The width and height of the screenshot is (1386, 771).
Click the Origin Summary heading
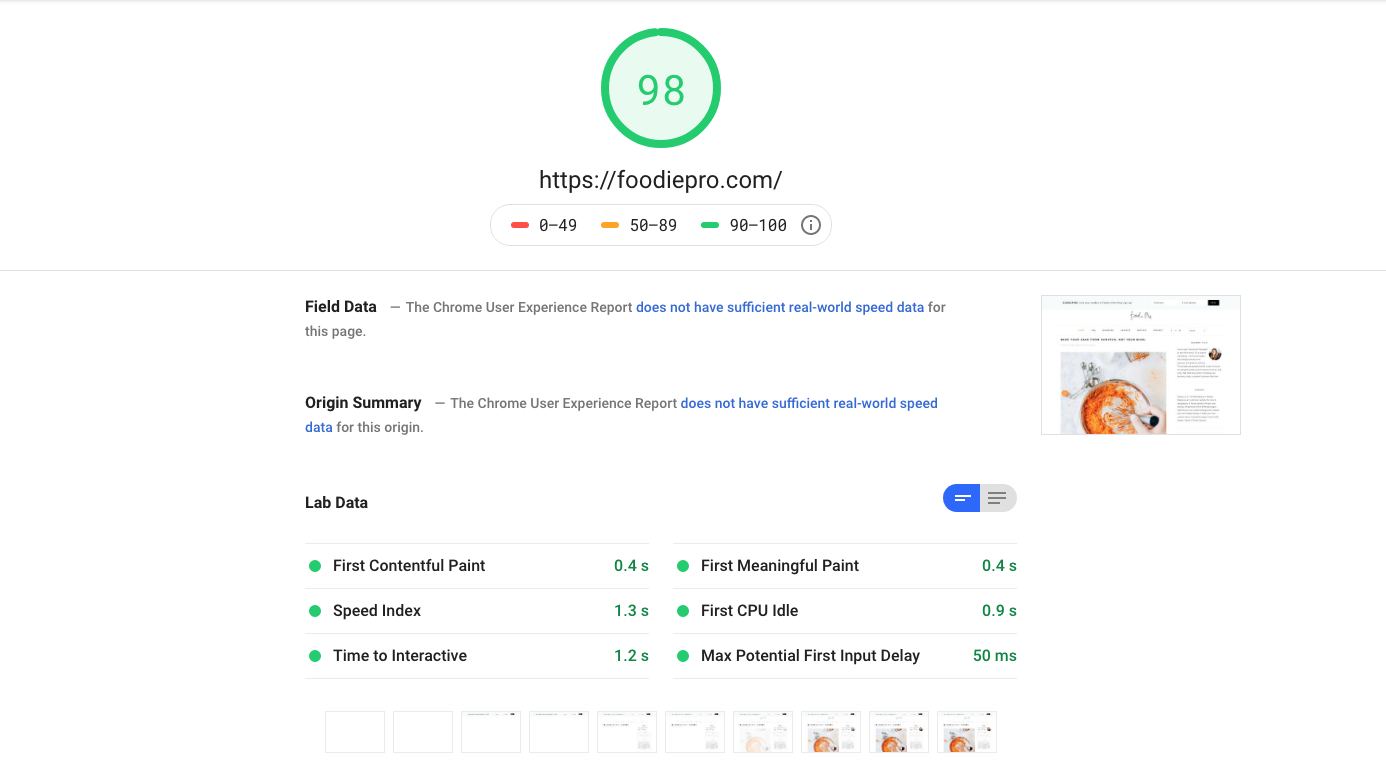coord(363,403)
